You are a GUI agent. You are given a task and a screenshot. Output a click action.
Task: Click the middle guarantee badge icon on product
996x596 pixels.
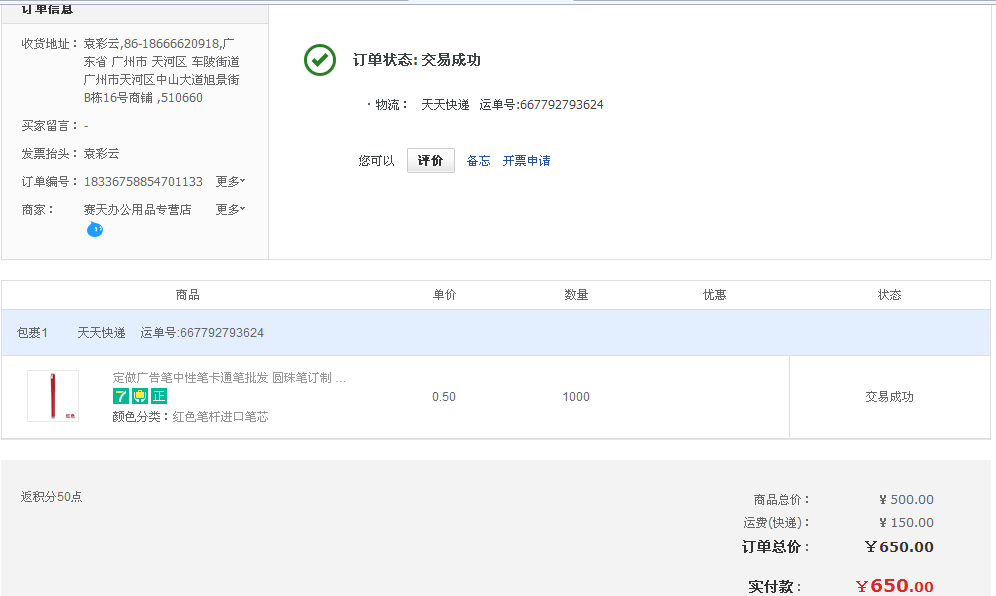pyautogui.click(x=140, y=396)
